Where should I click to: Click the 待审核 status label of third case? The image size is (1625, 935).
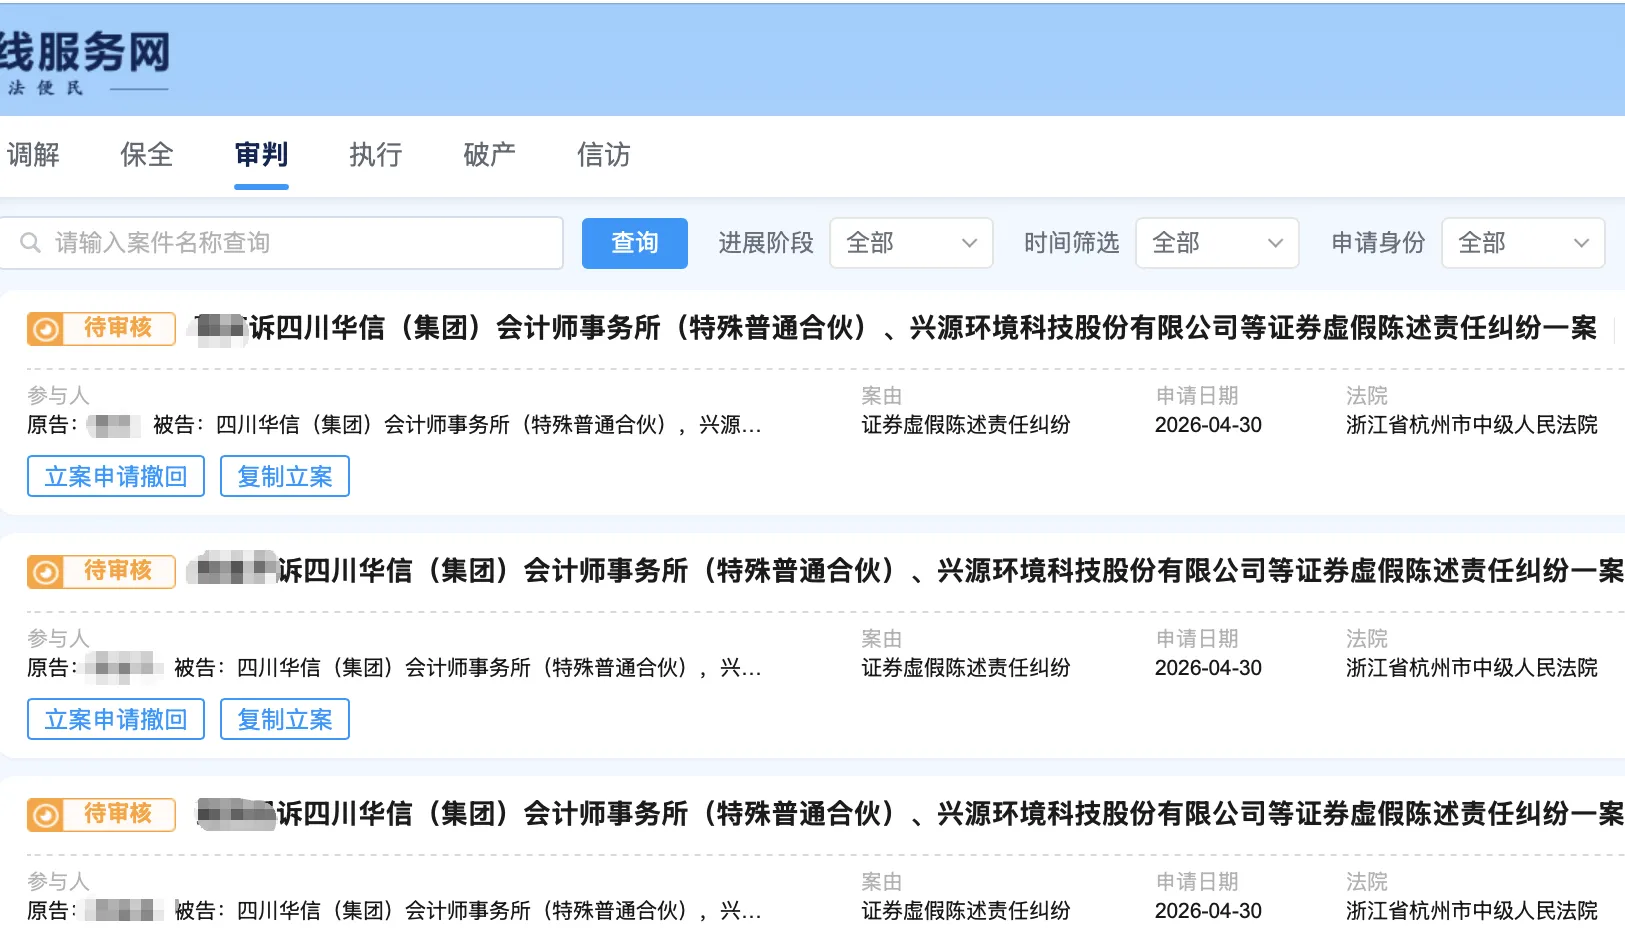(118, 814)
